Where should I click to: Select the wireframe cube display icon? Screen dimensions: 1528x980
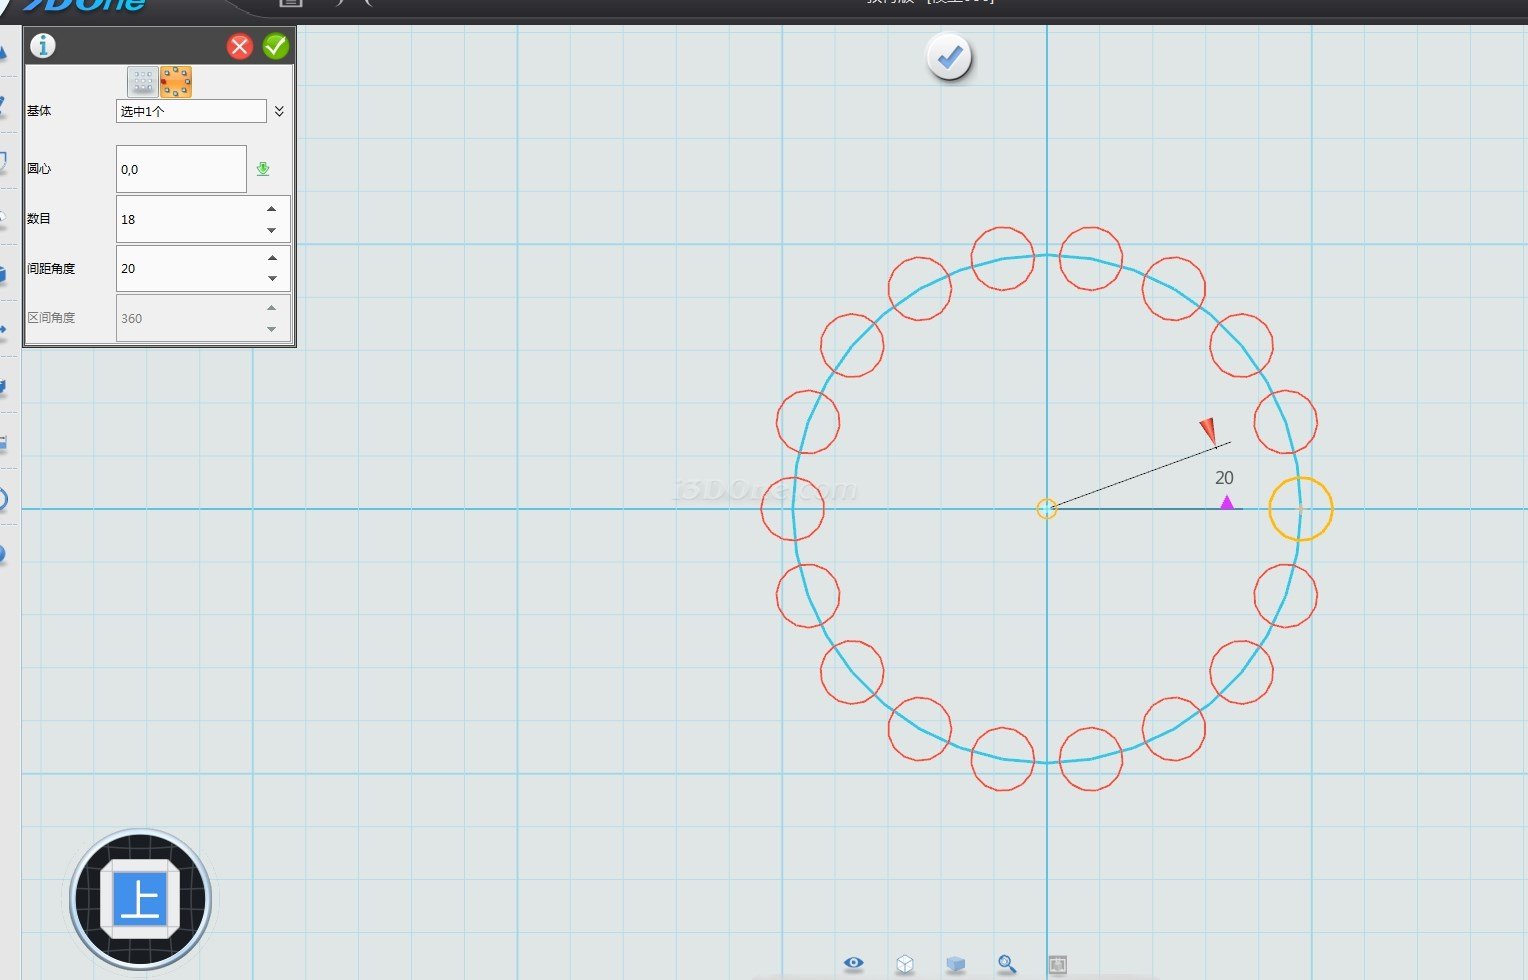pyautogui.click(x=905, y=964)
